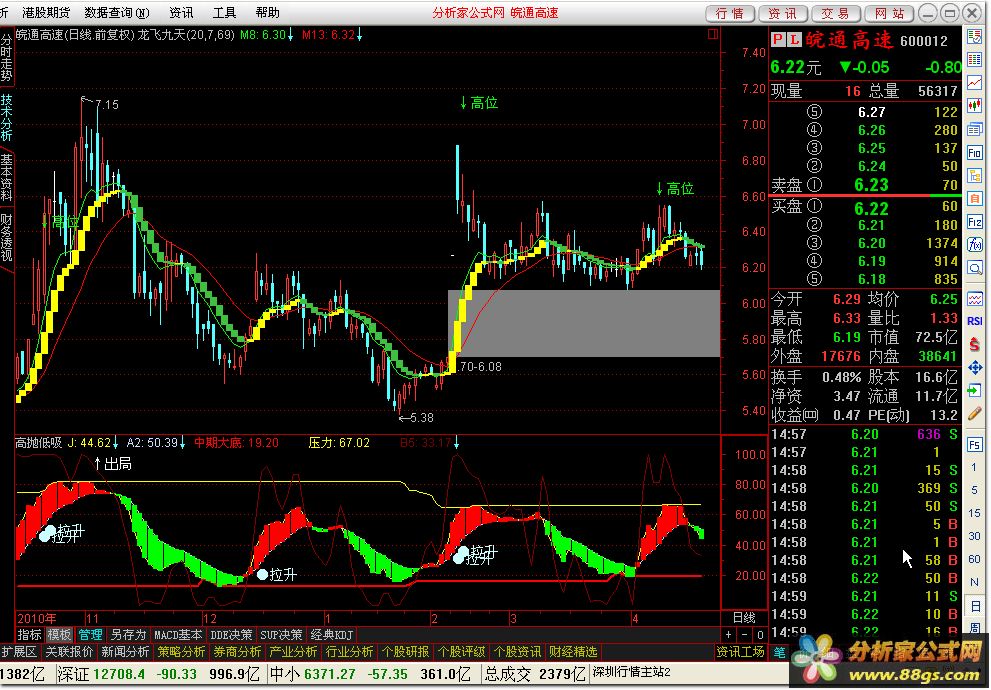
Task: Select the 指标 tab
Action: click(x=30, y=634)
